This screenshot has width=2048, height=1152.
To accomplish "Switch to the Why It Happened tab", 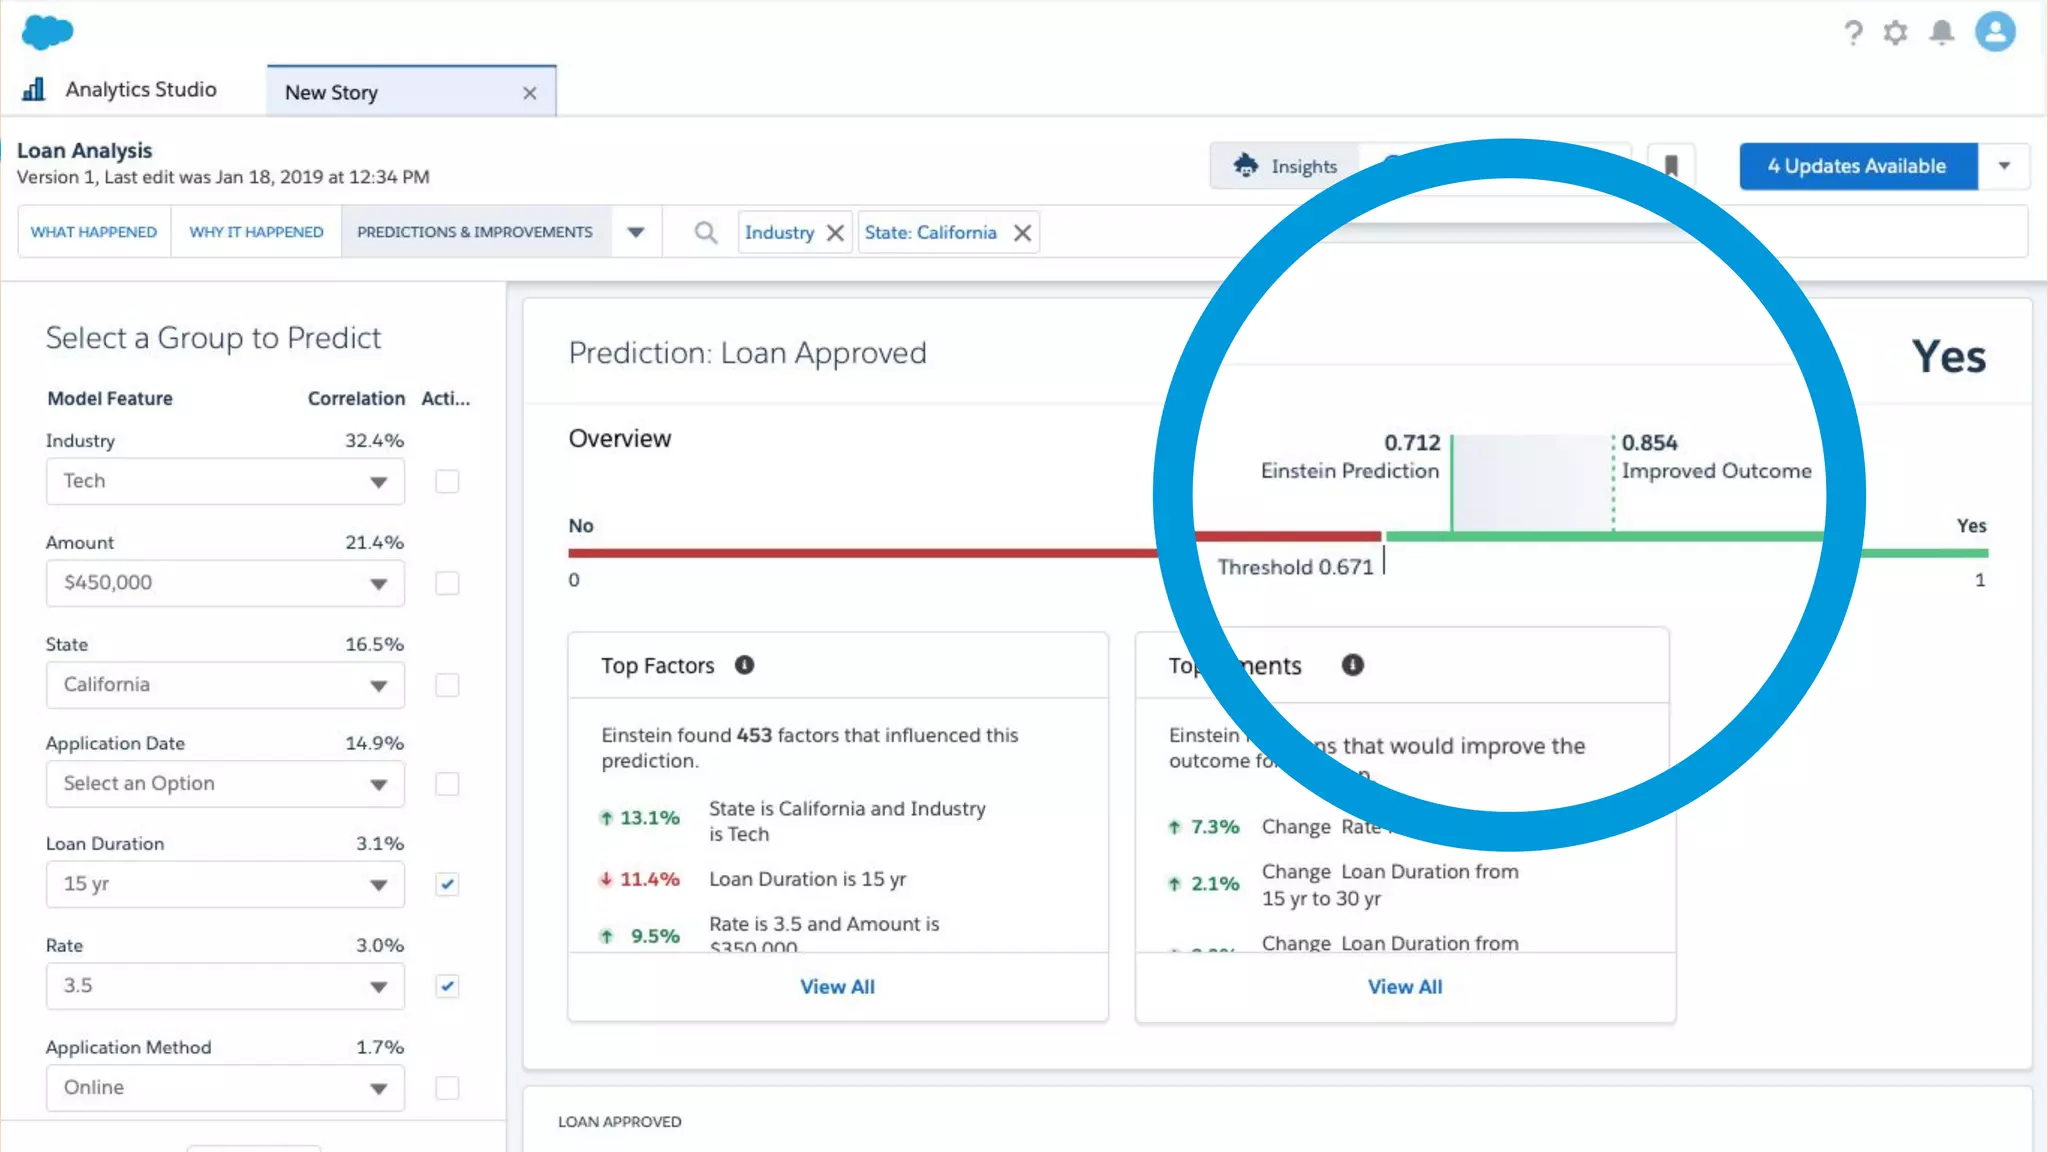I will tap(256, 232).
